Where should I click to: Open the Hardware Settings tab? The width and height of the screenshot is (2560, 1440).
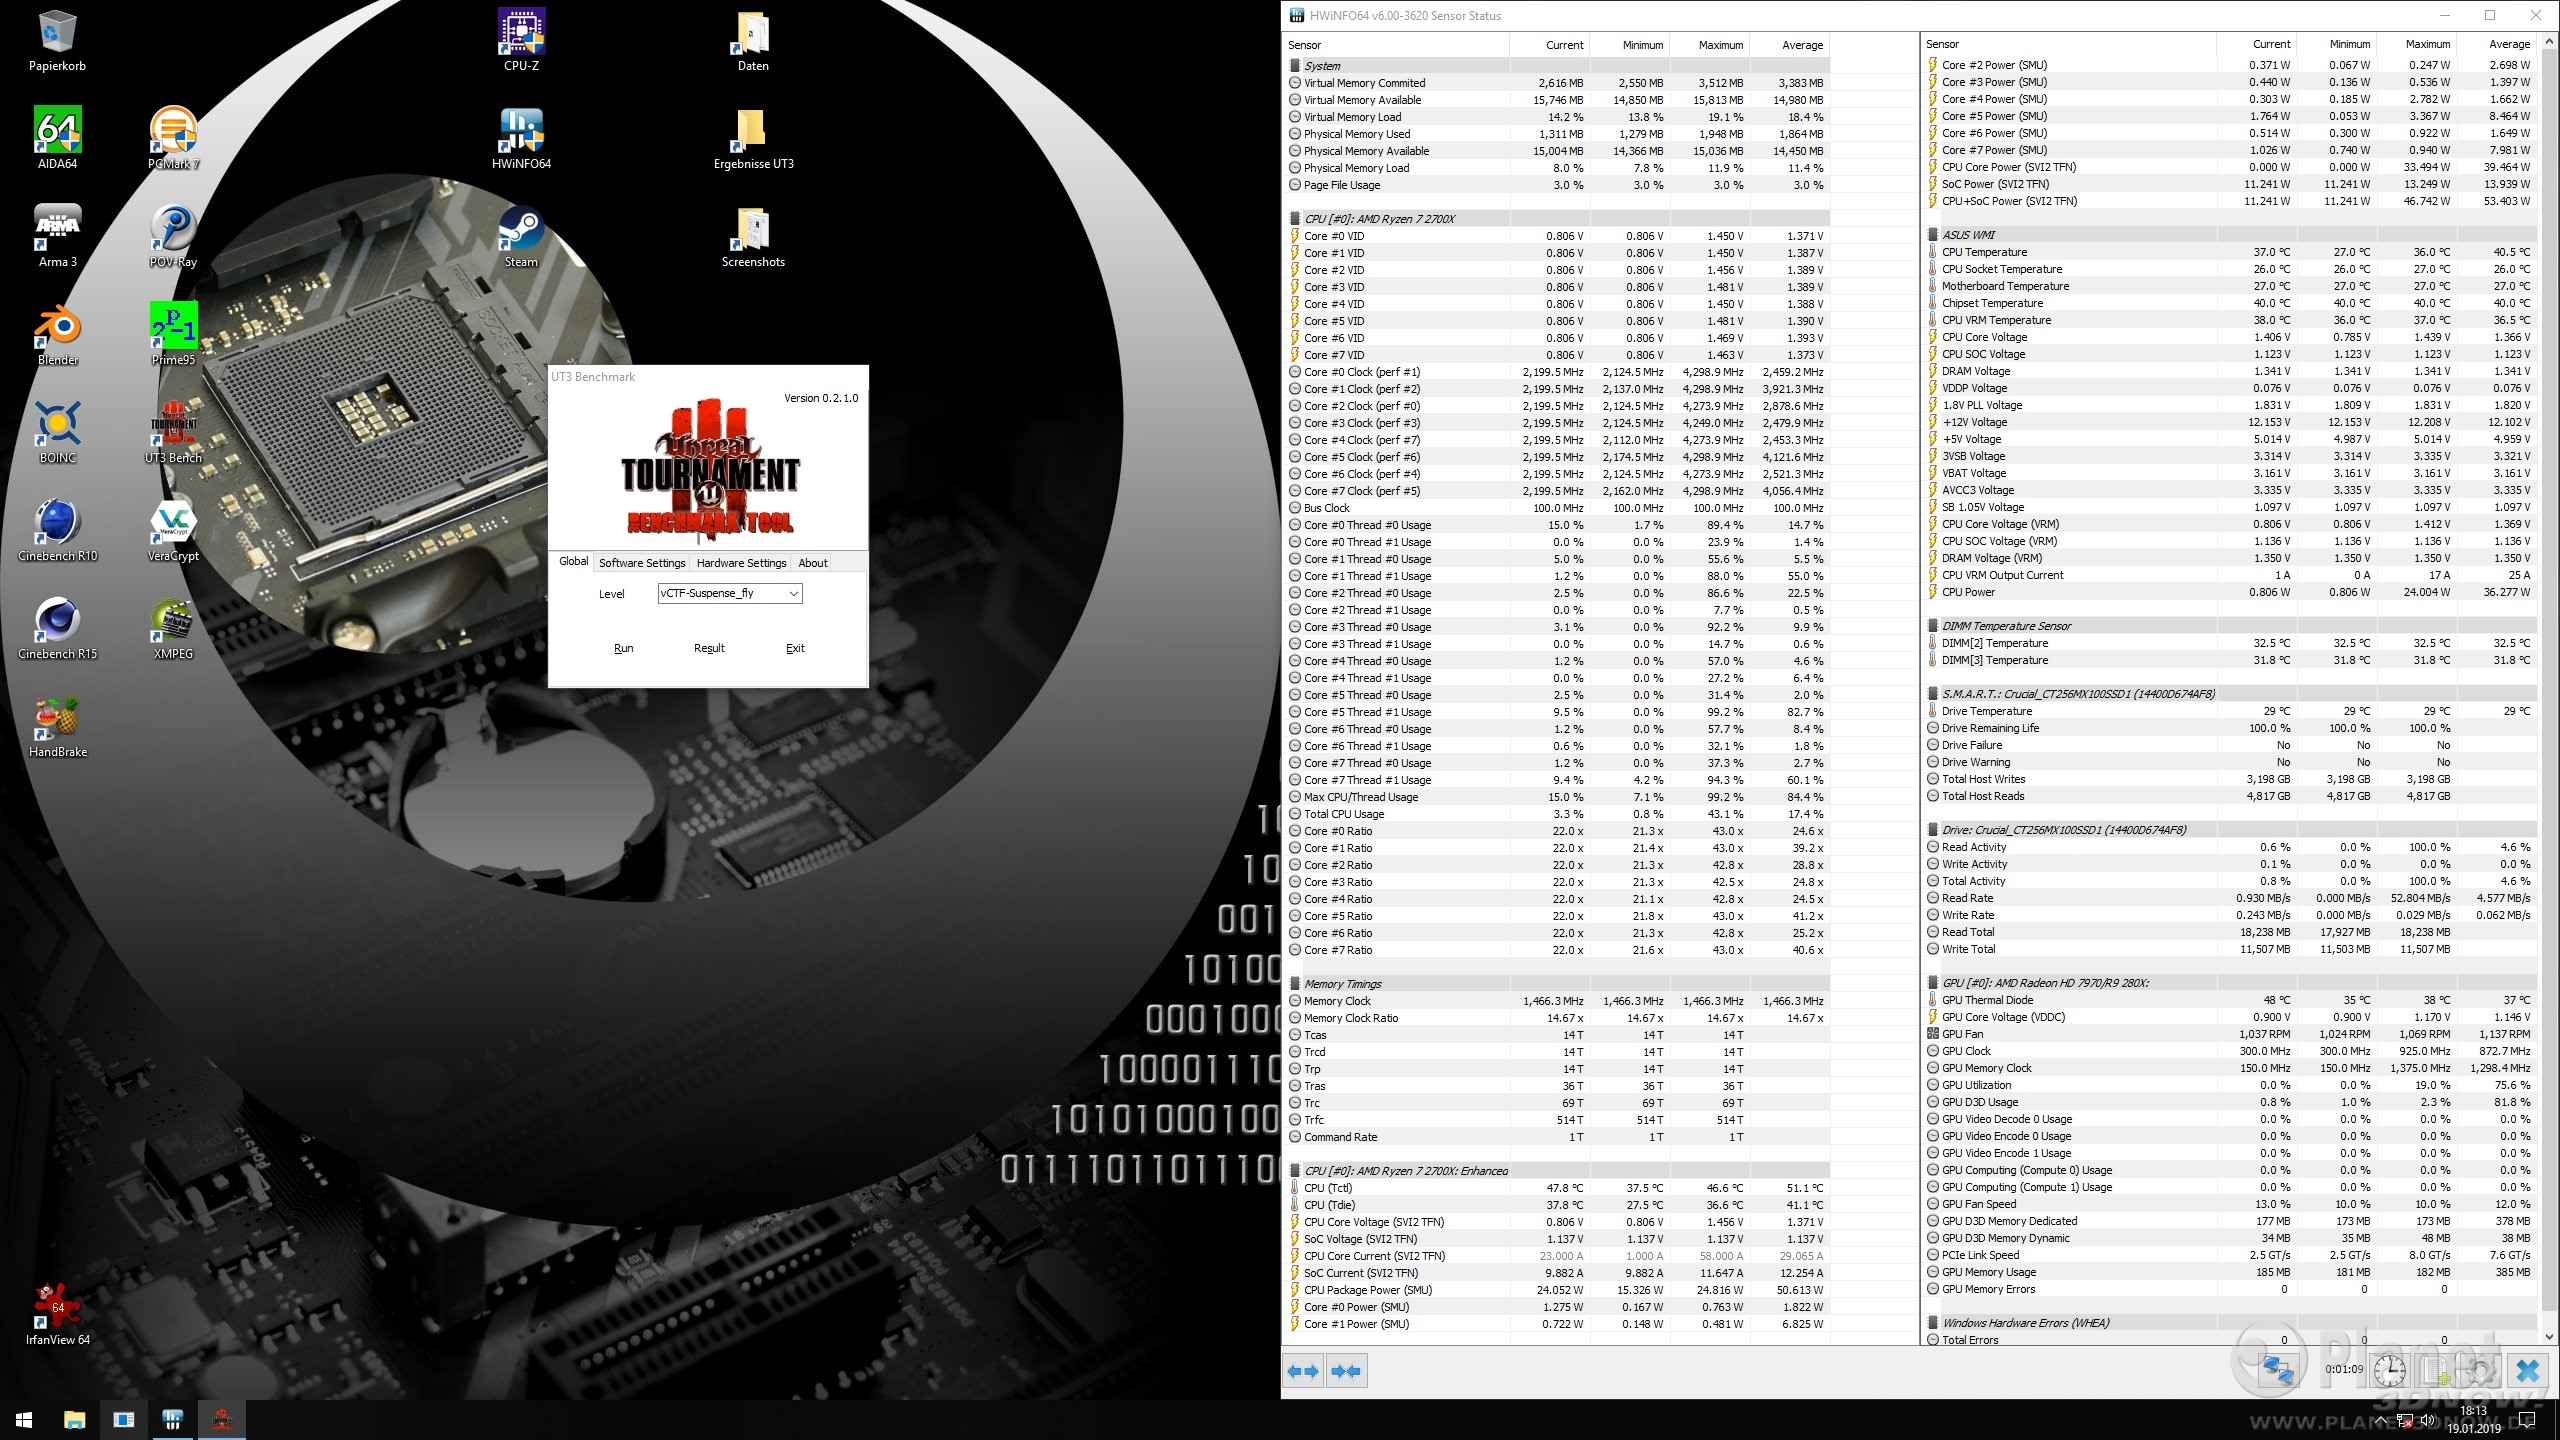click(x=741, y=563)
